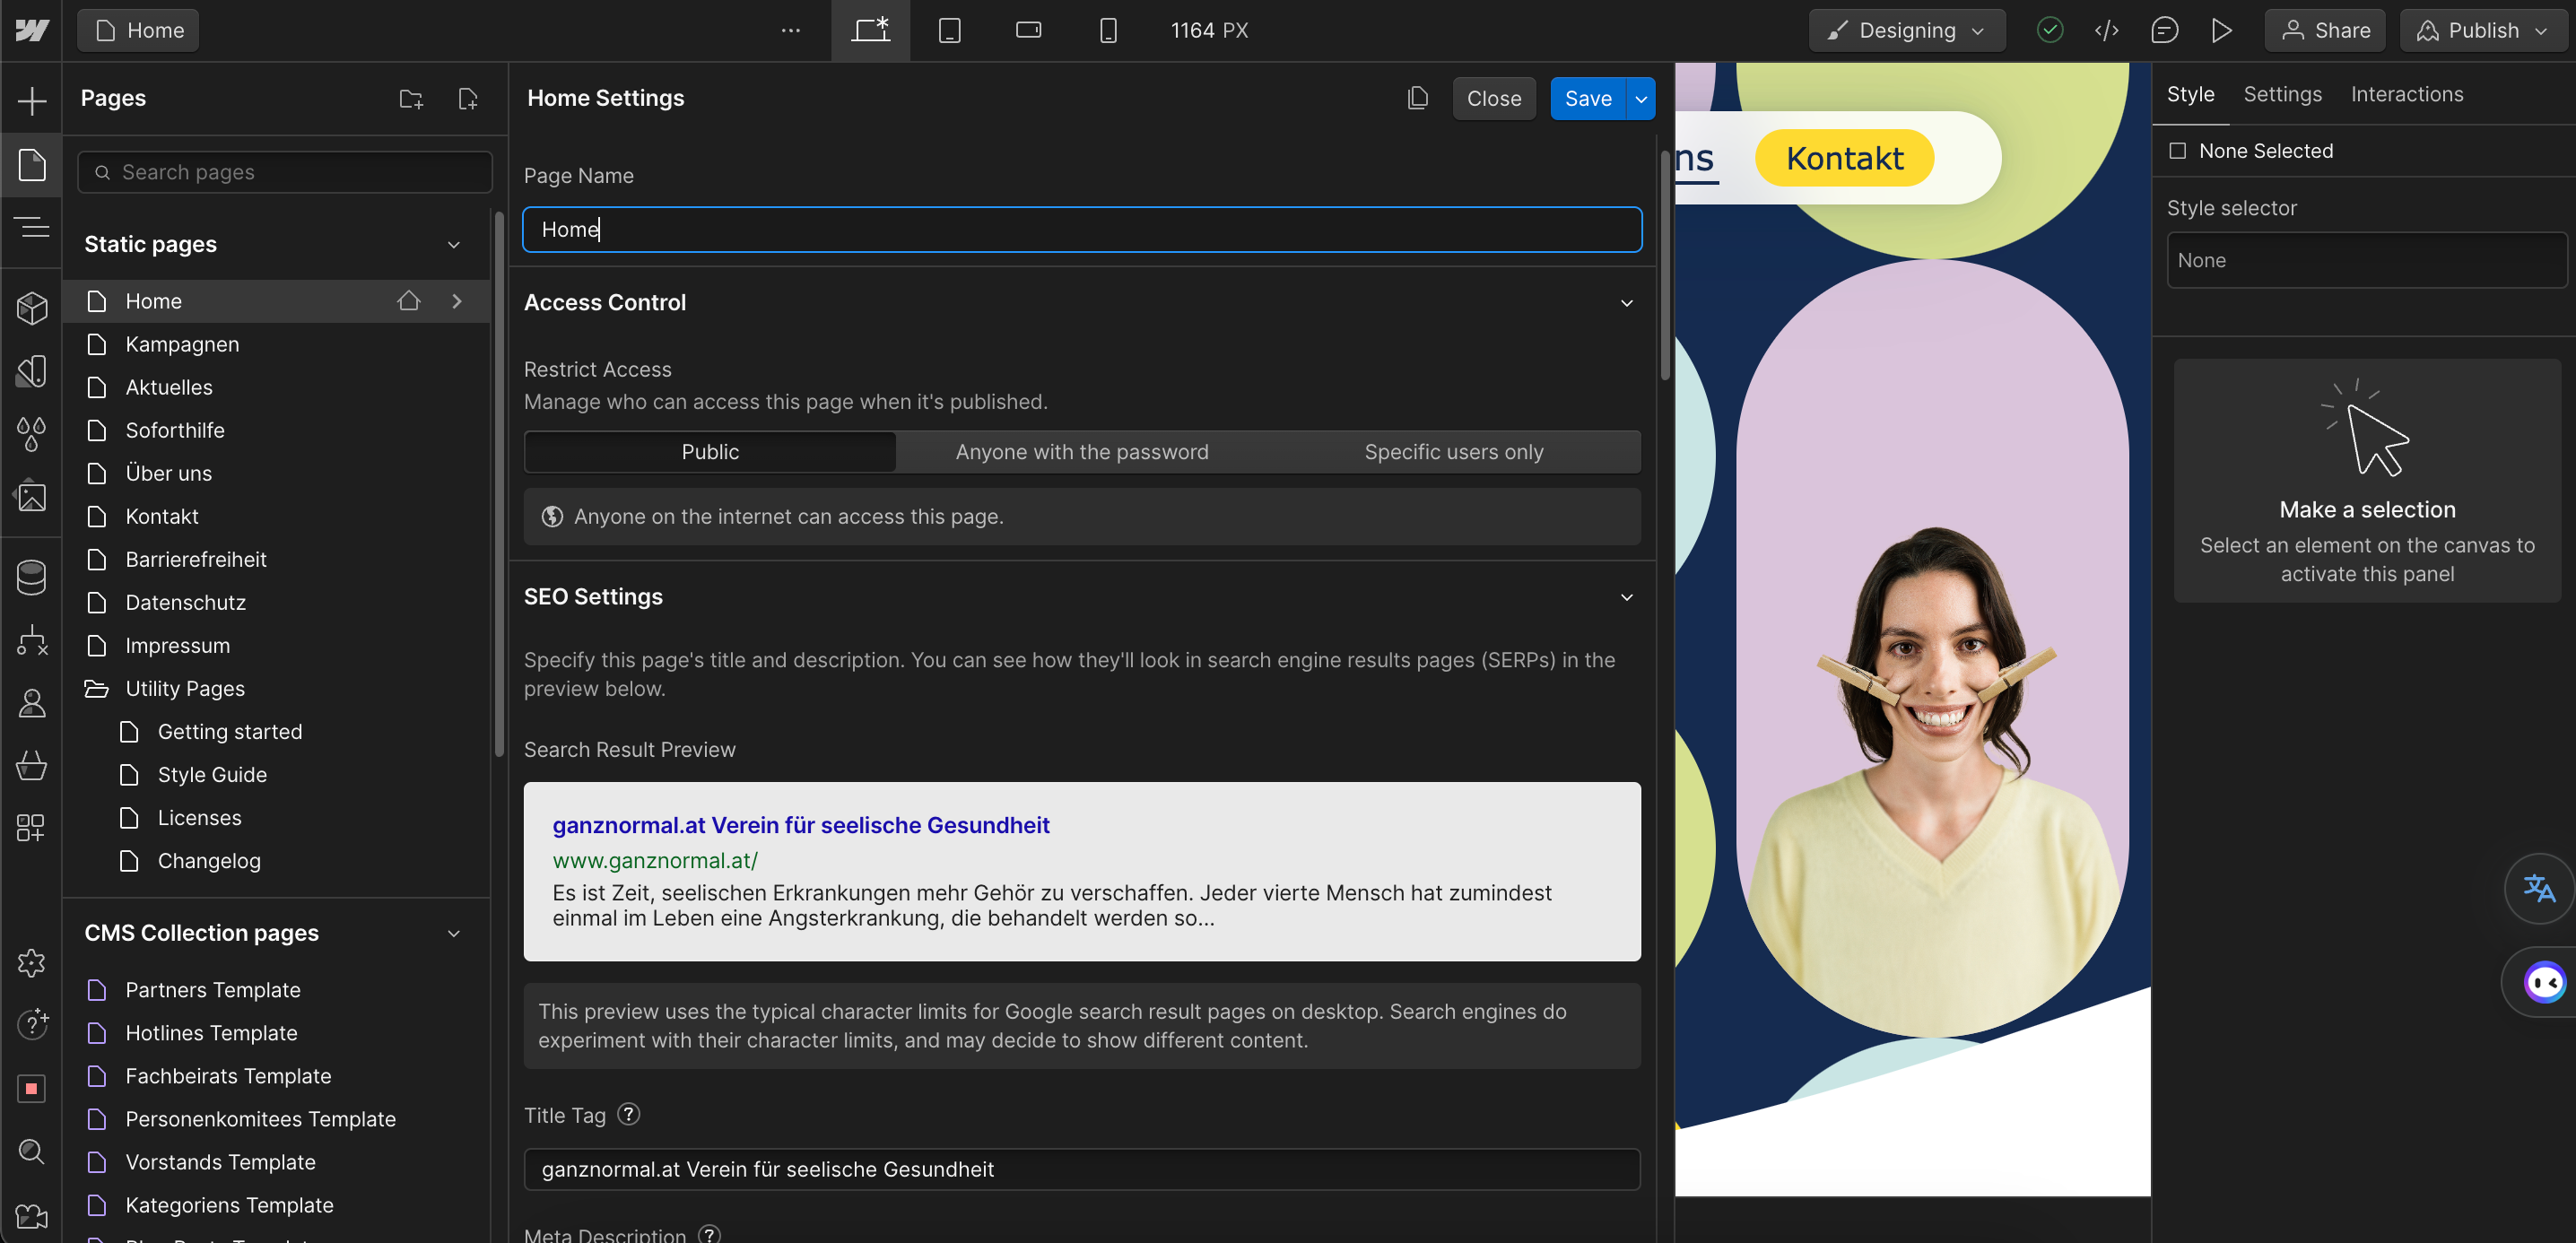The width and height of the screenshot is (2576, 1243).
Task: Open the Logic flow panel
Action: pyautogui.click(x=31, y=640)
